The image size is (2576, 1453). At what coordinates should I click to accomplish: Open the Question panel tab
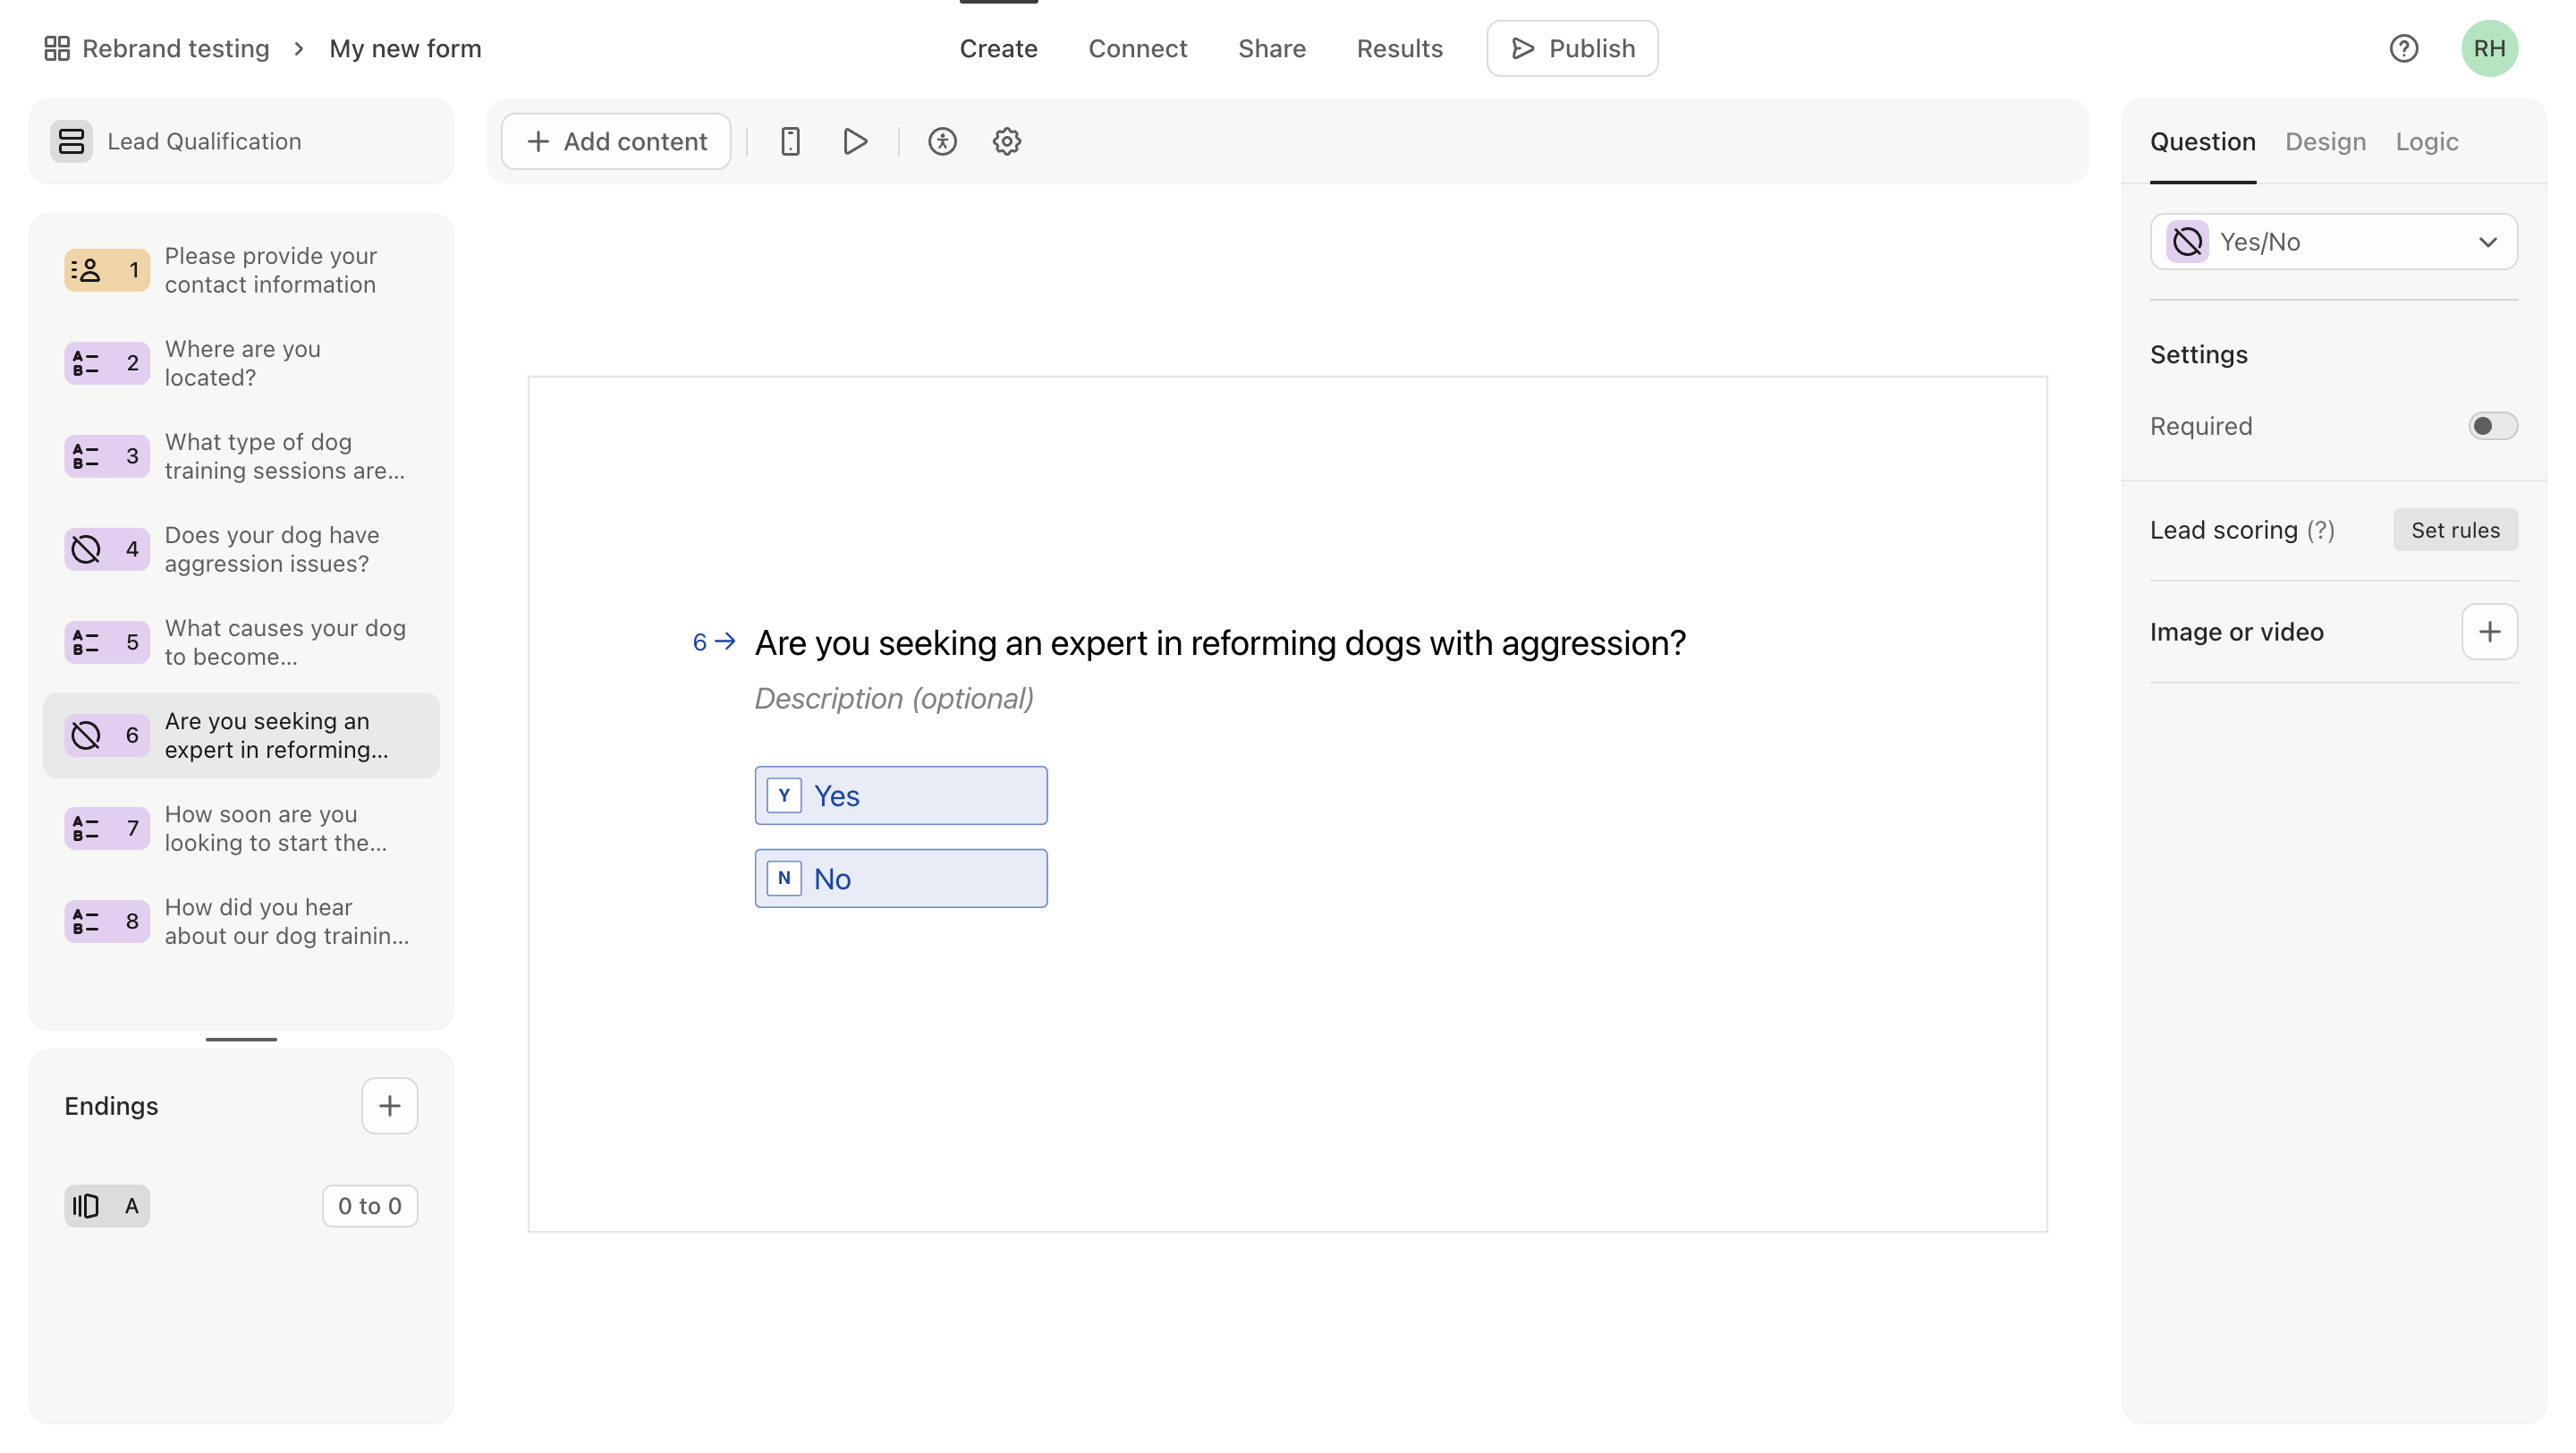[x=2203, y=141]
